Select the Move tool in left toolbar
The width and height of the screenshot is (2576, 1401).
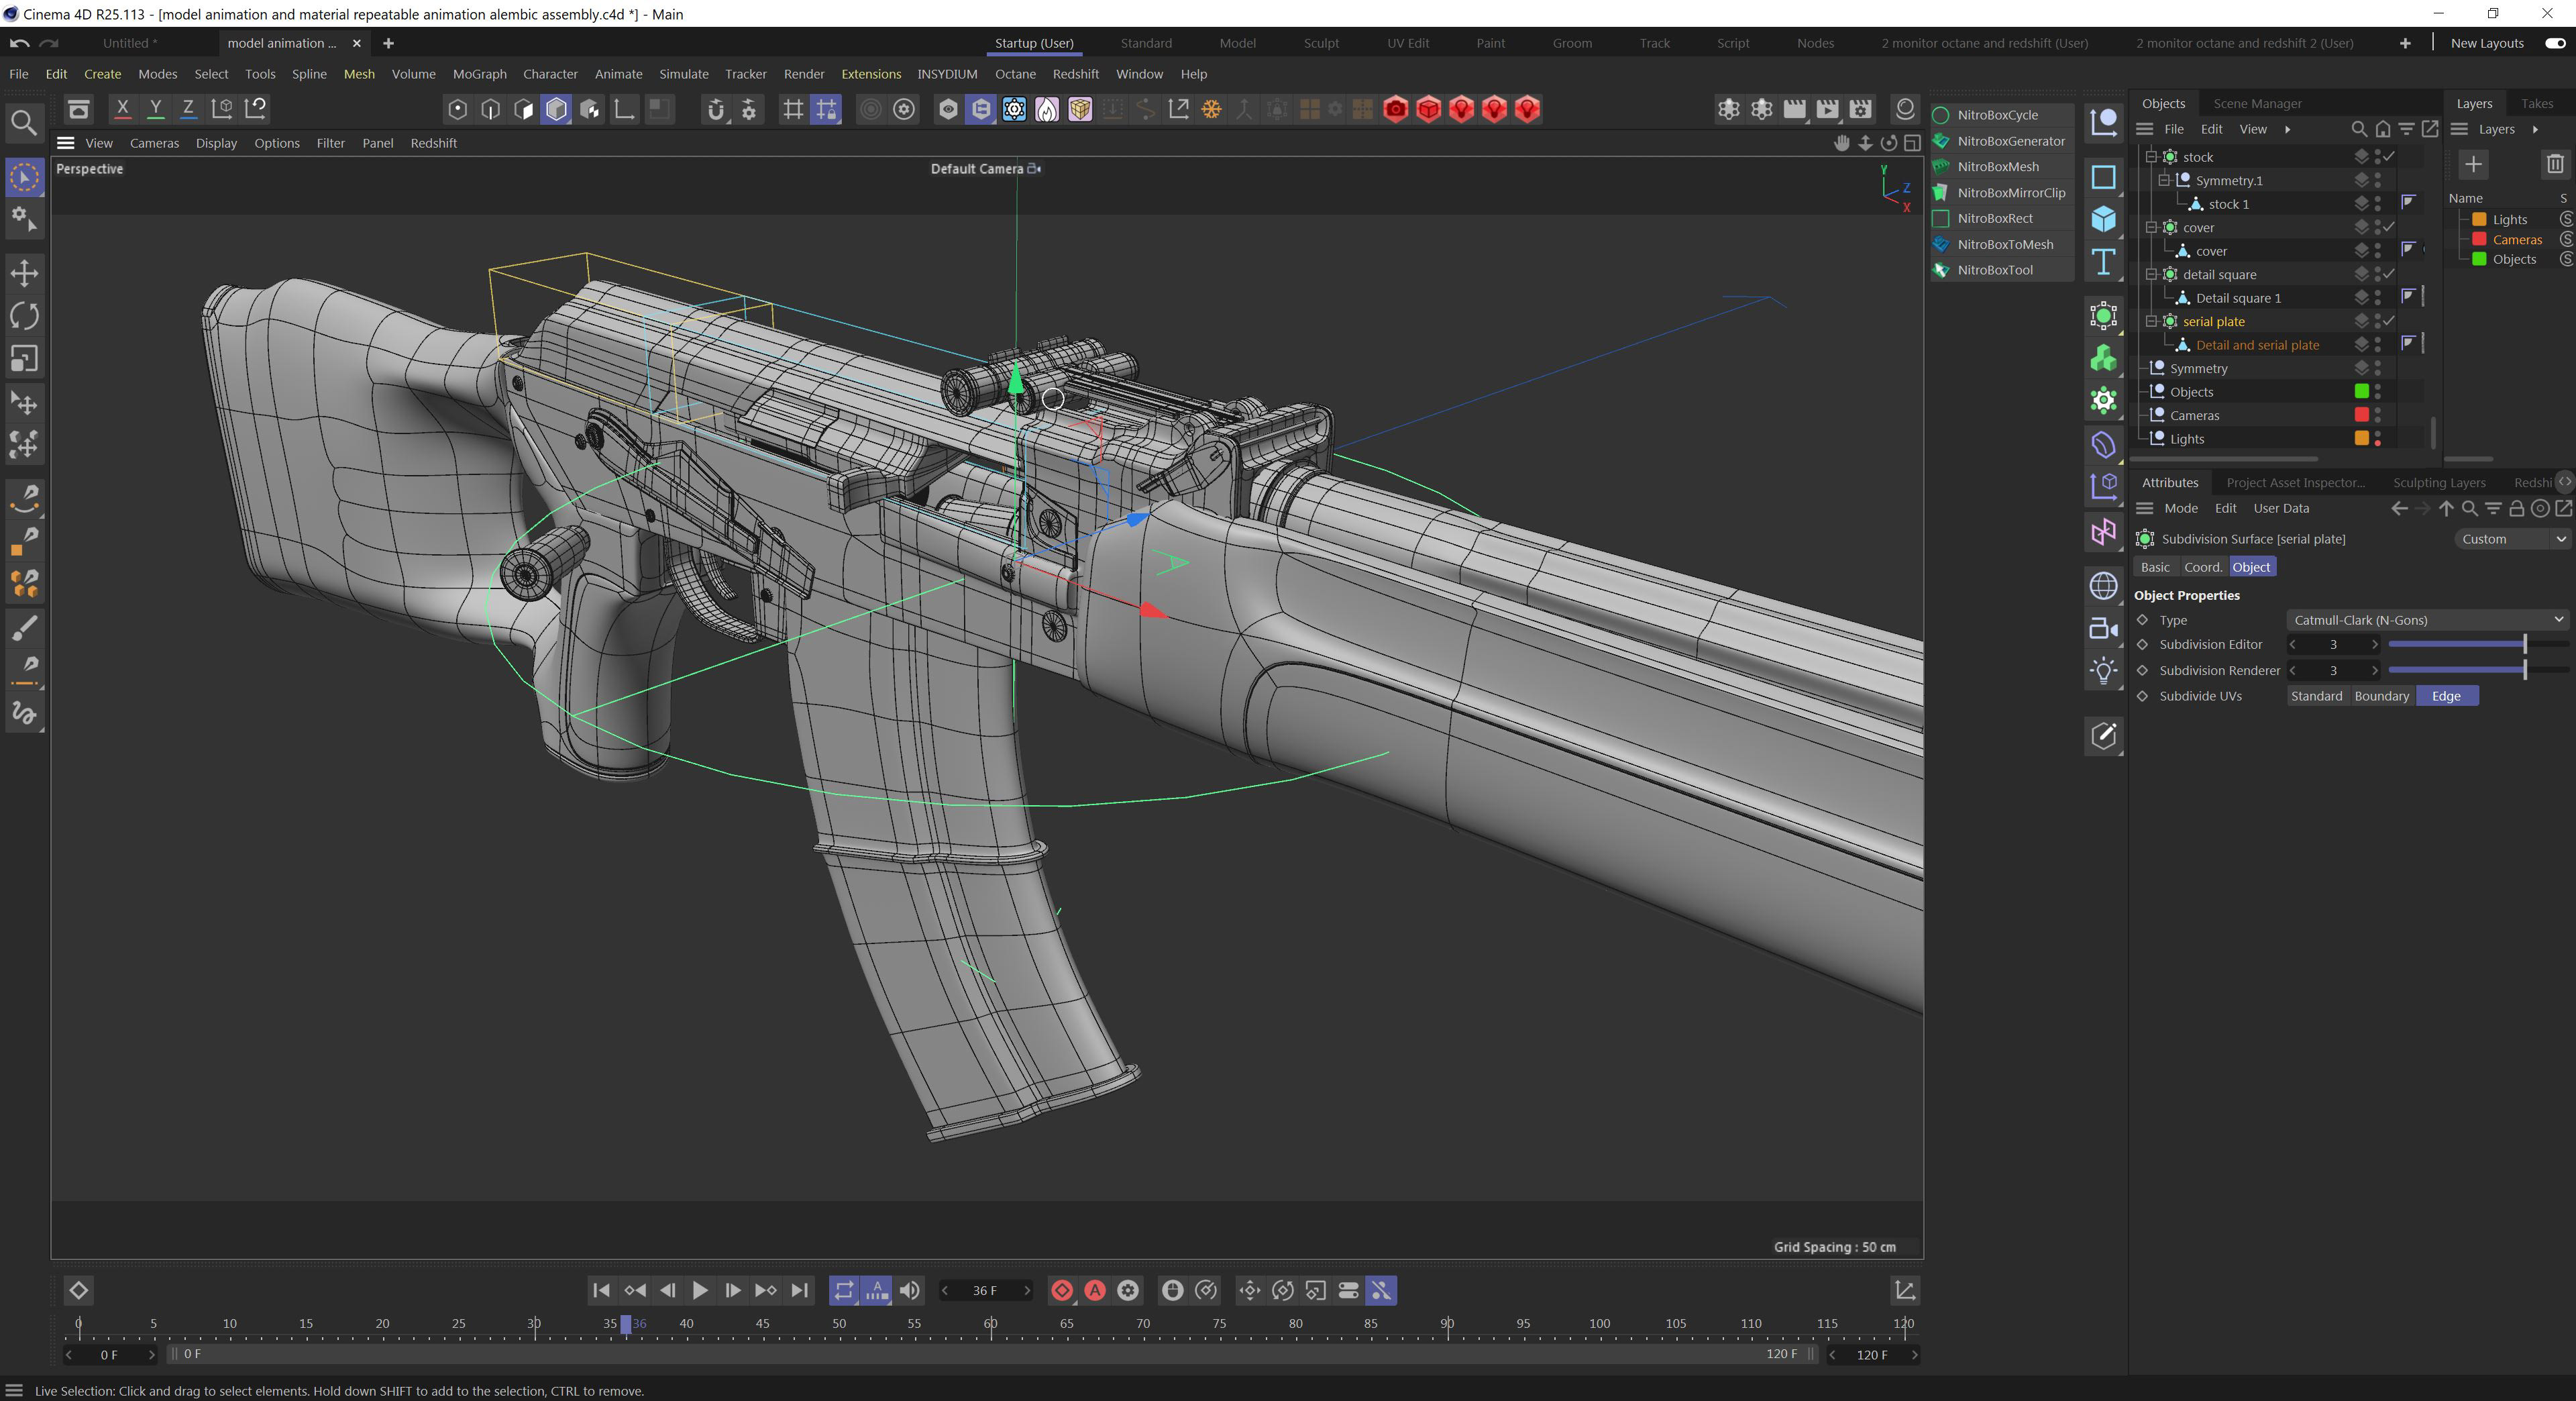click(24, 272)
